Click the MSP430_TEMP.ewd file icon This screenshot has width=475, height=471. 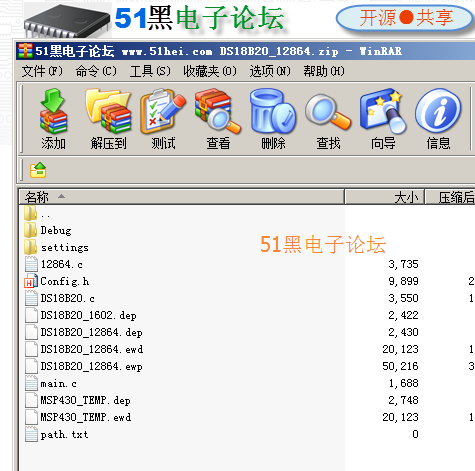click(x=31, y=417)
